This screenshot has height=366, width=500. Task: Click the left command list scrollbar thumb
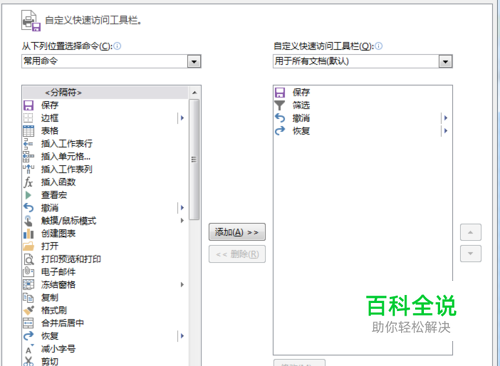(x=194, y=159)
